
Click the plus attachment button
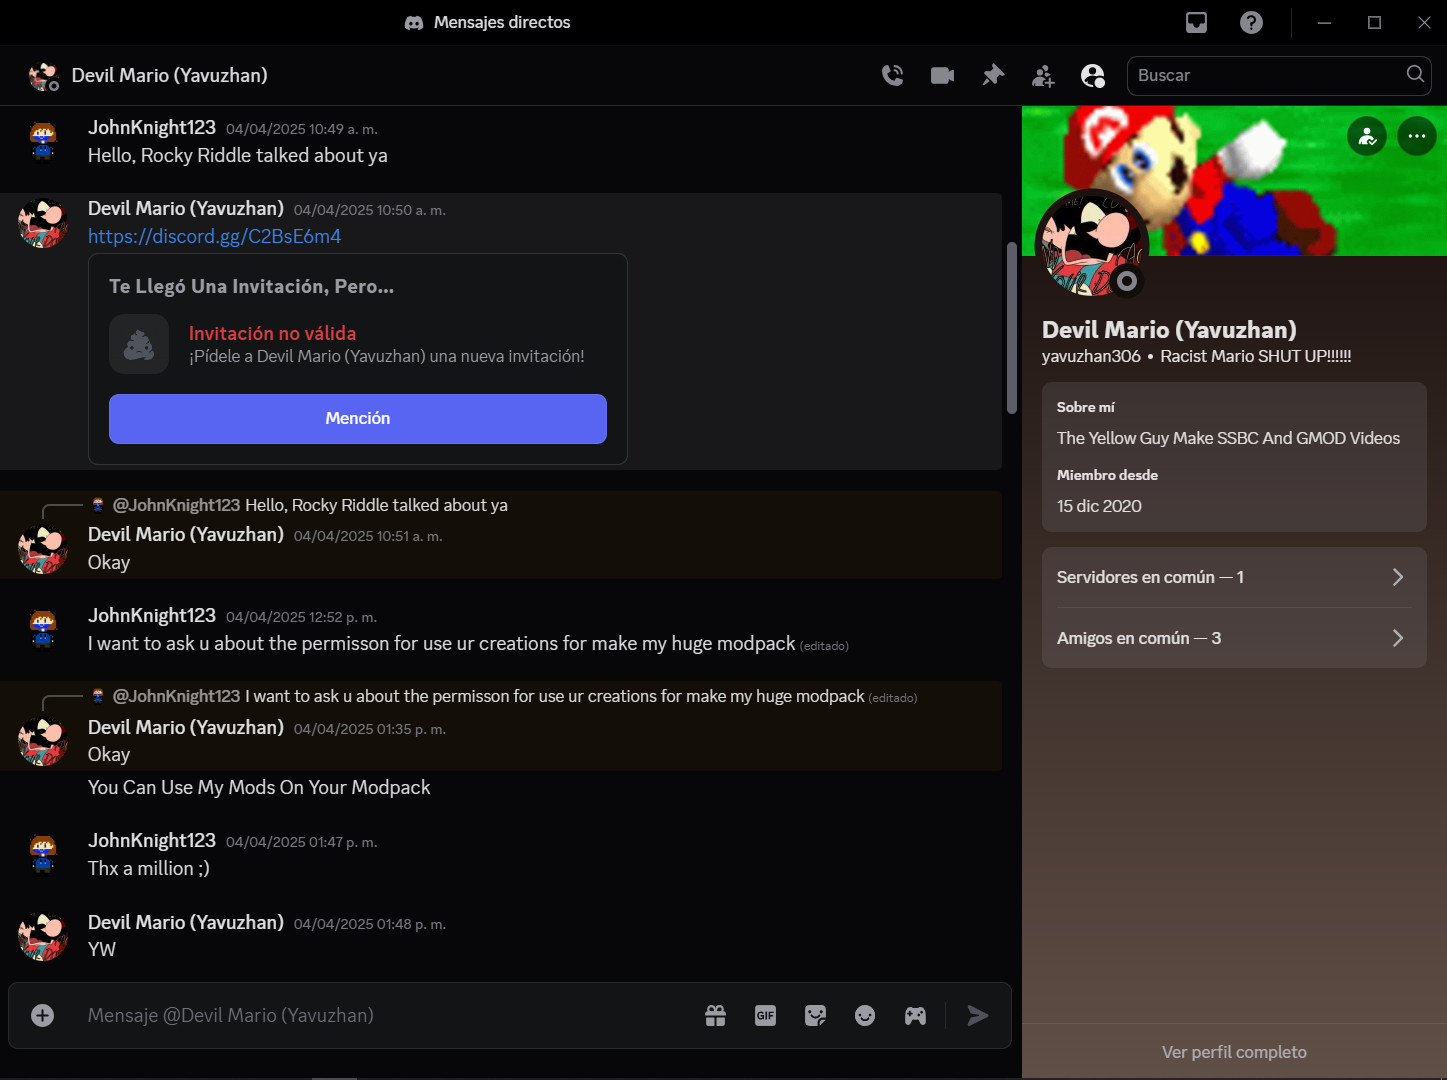[x=42, y=1015]
